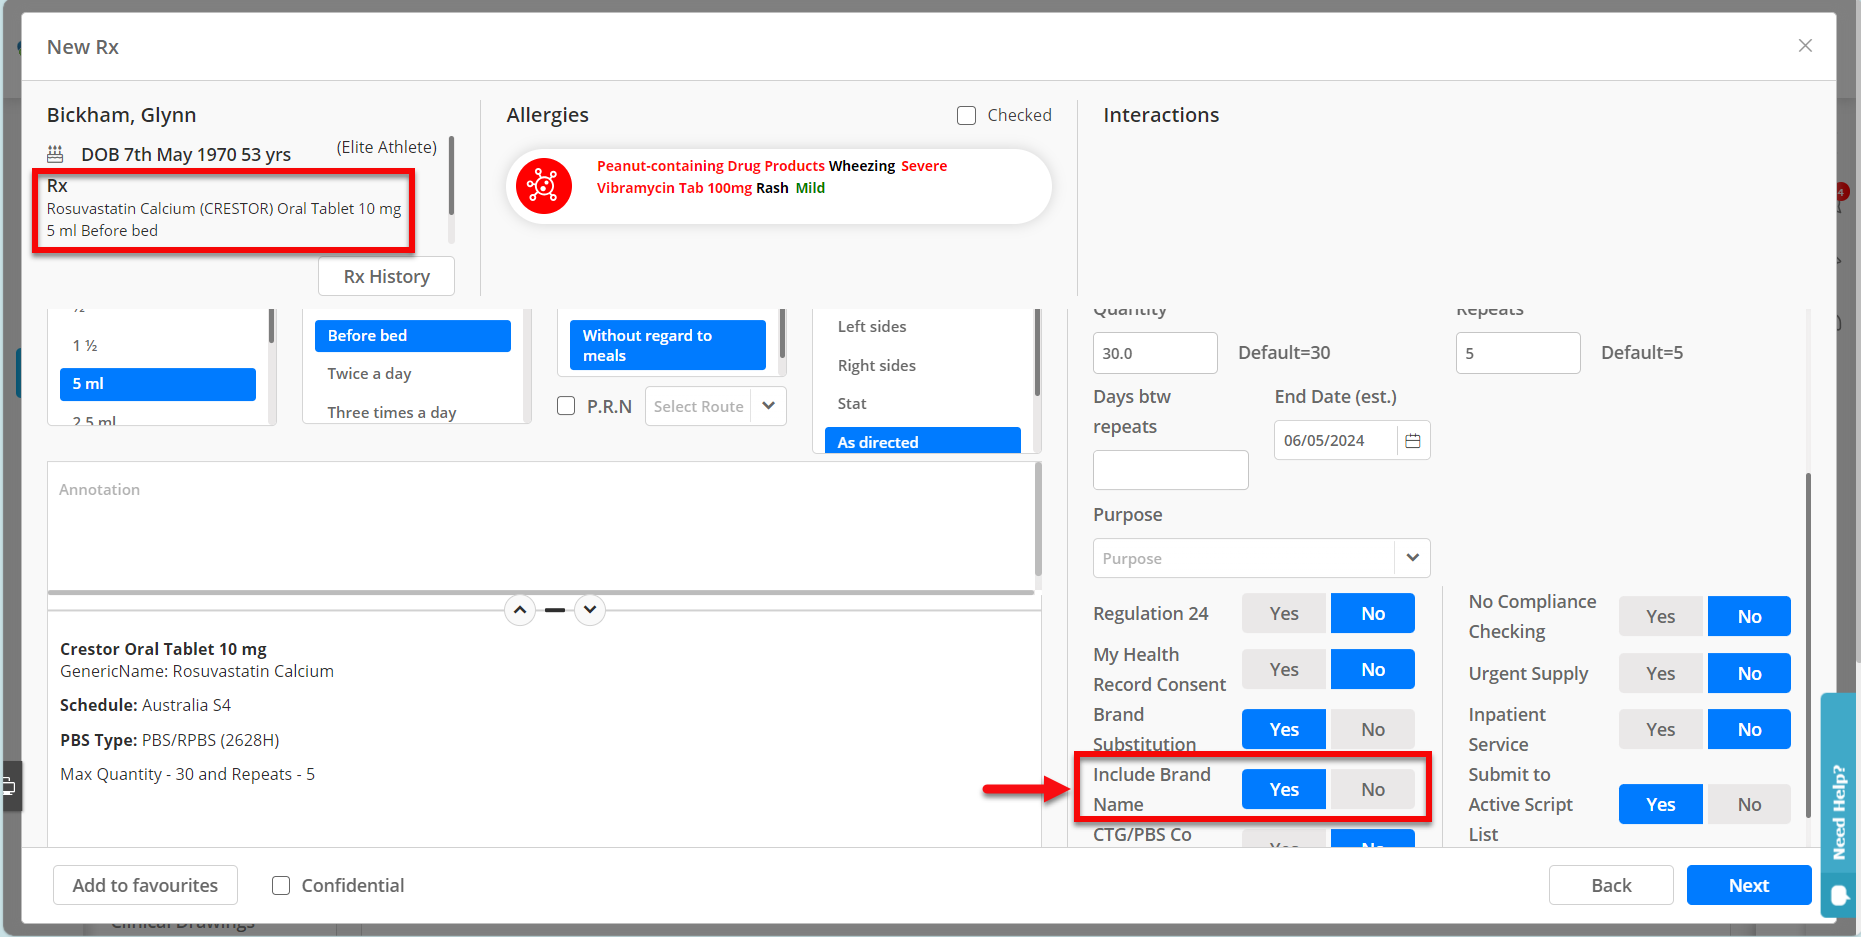Click Vibramycin Tab 100mg allergy entry

click(674, 188)
